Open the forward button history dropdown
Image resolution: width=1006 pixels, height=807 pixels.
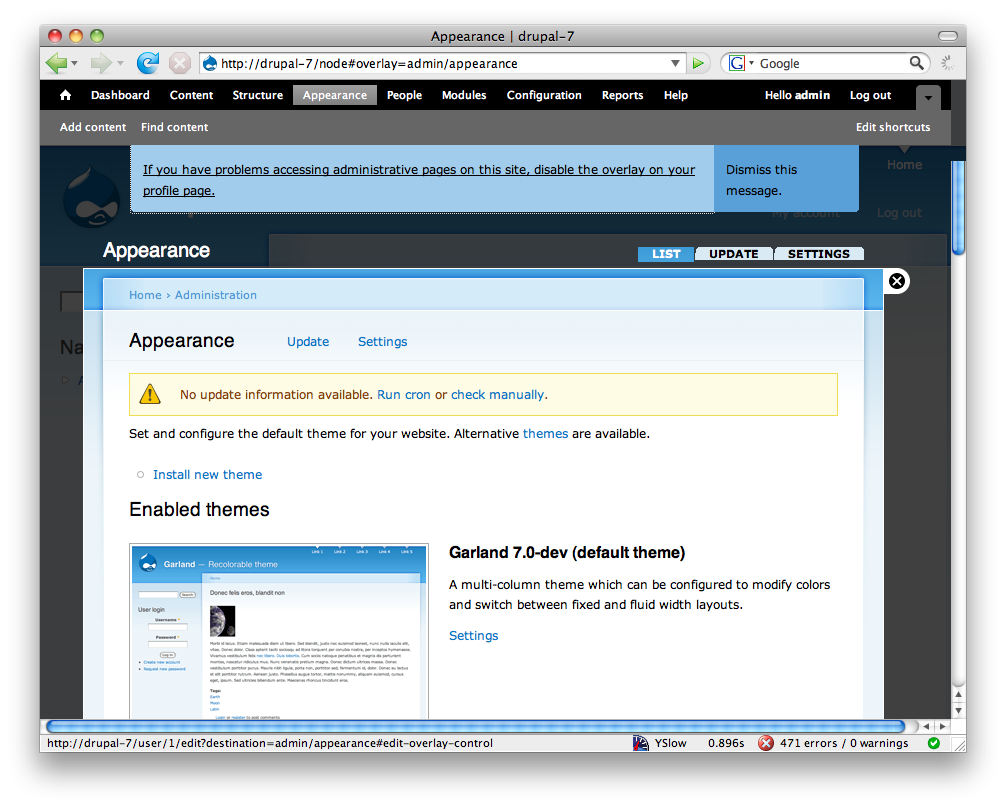[x=121, y=63]
